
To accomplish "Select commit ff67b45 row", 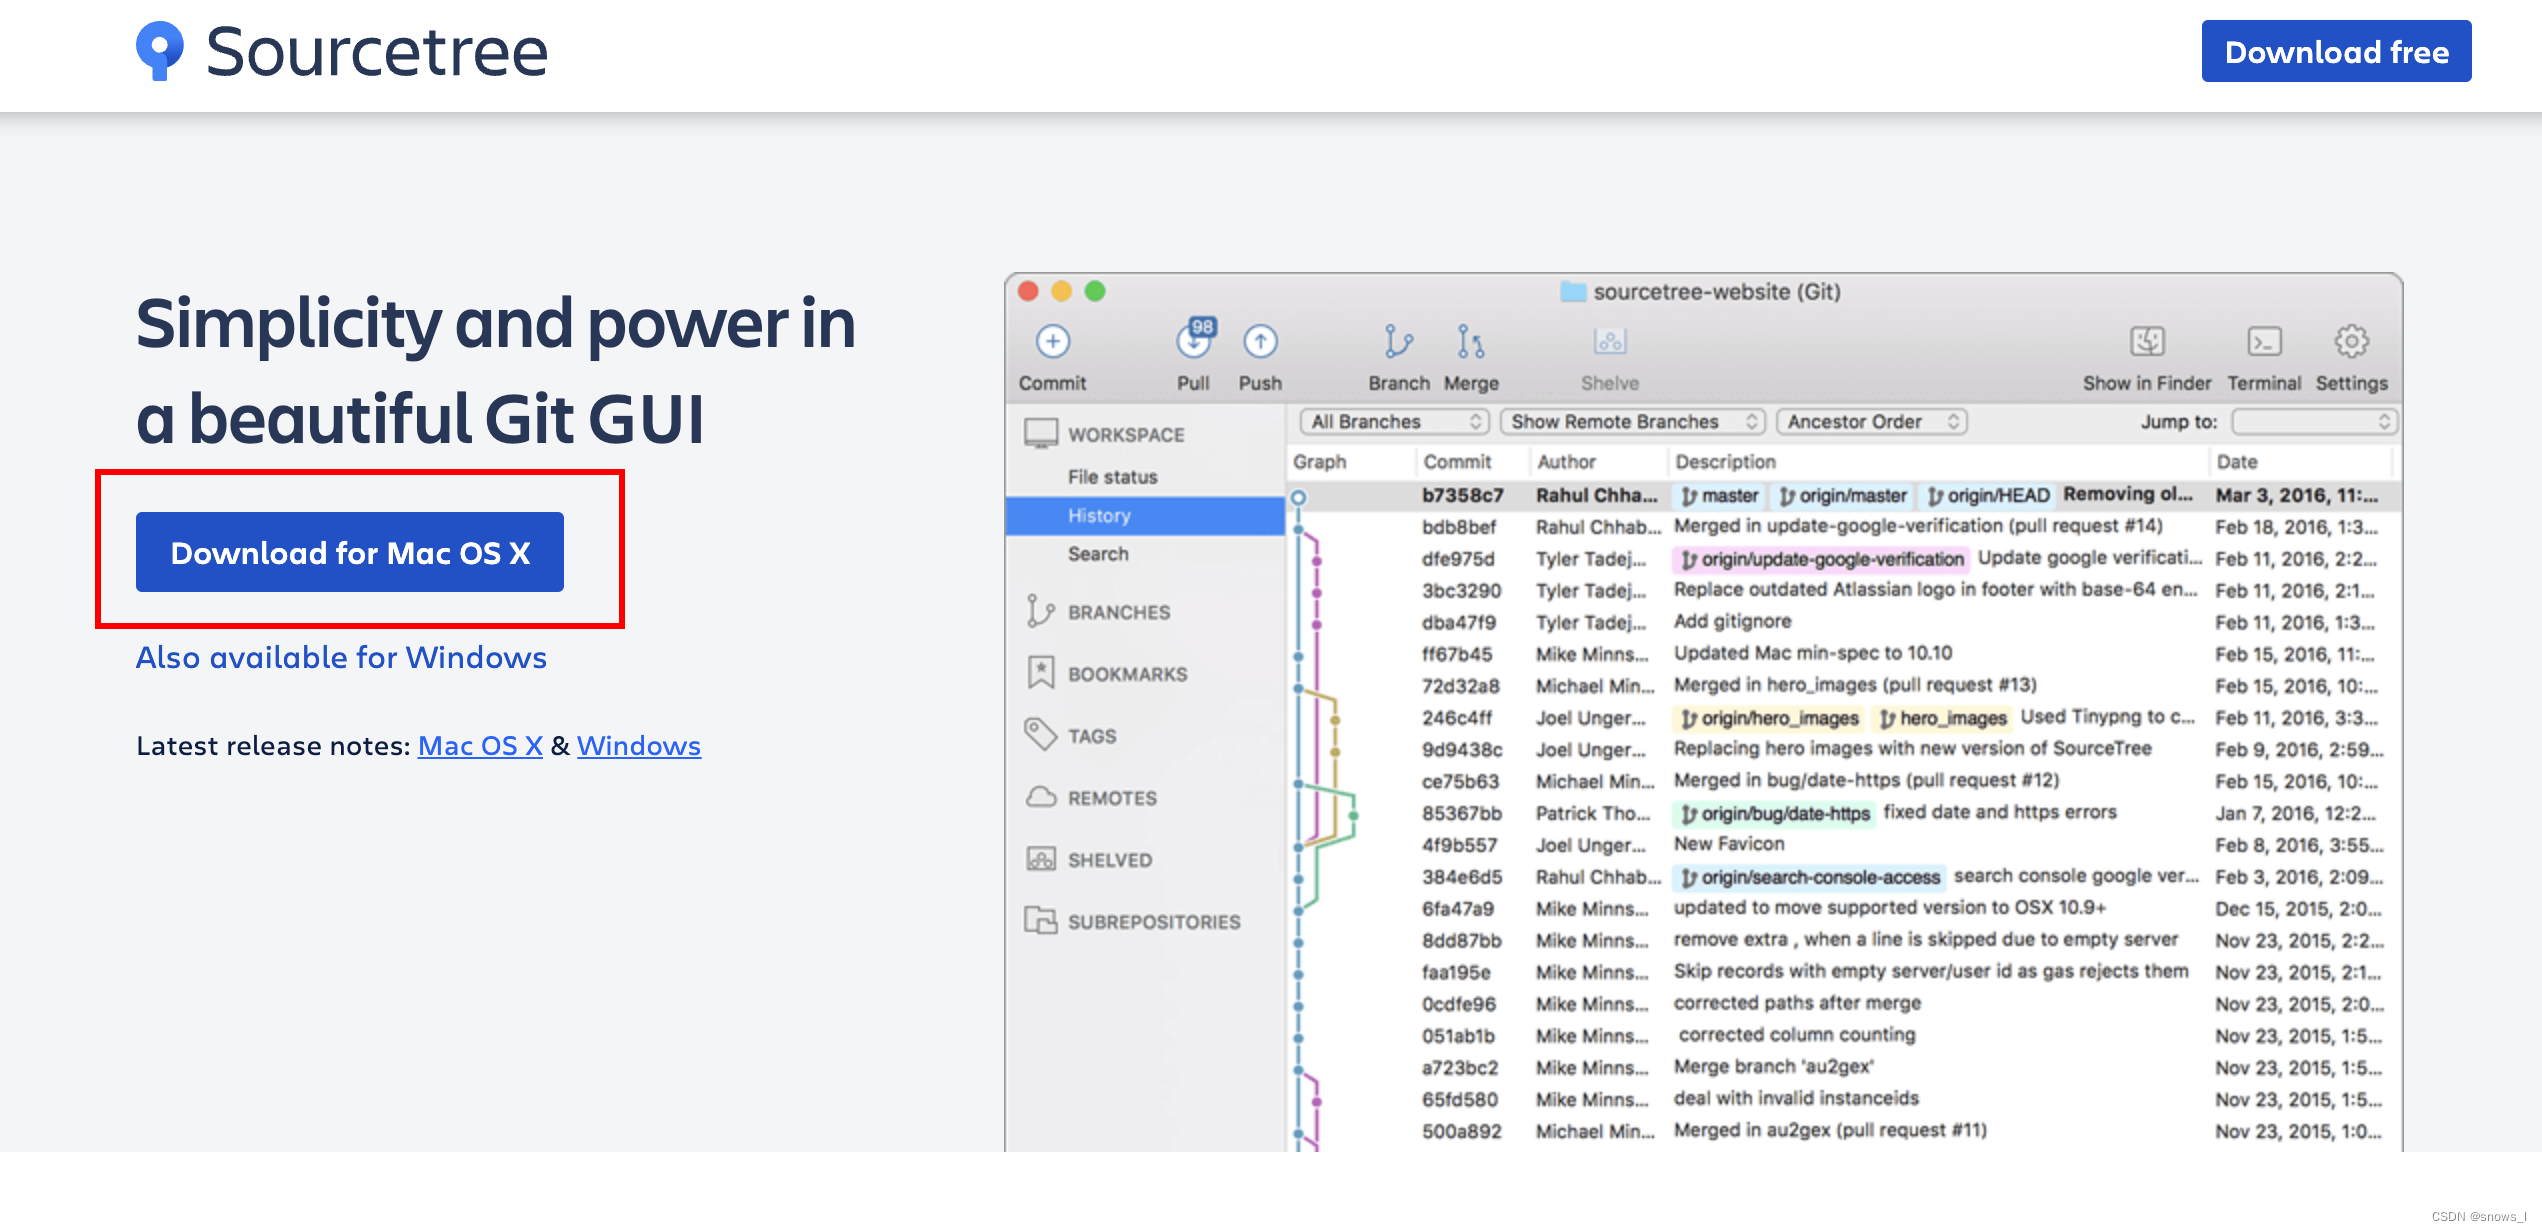I will [x=1843, y=654].
